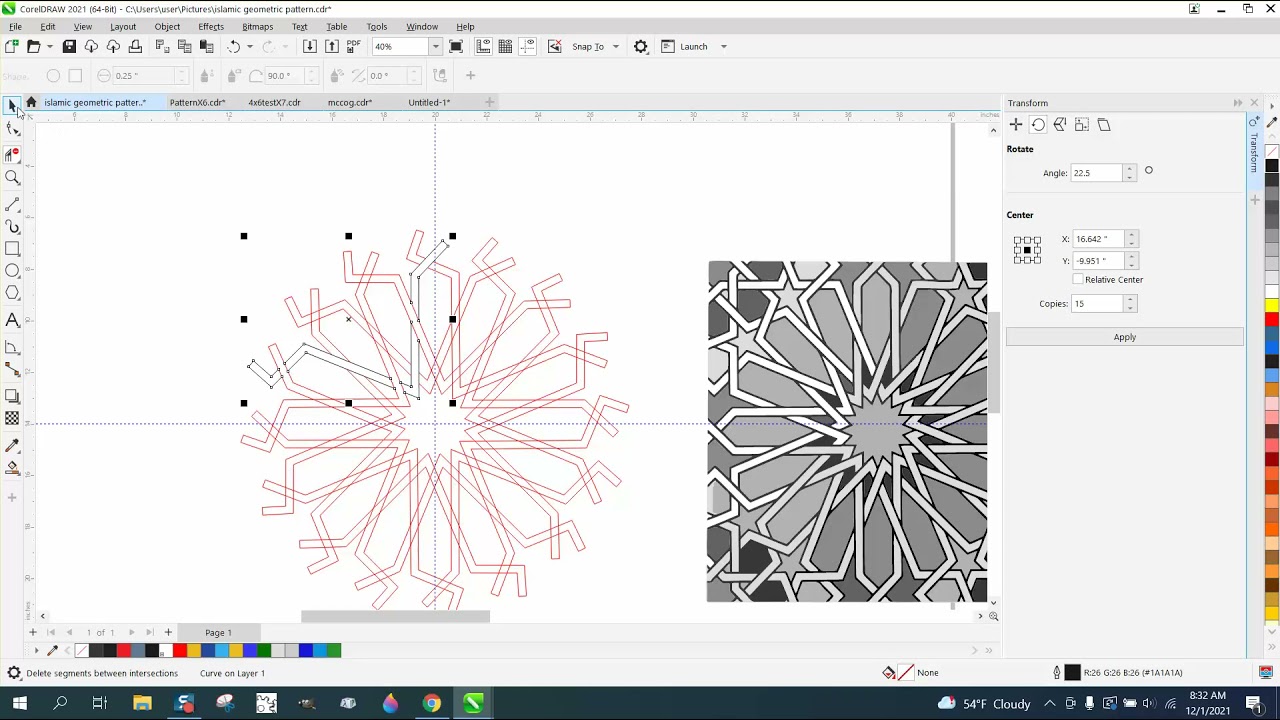Click the Full-Screen Preview icon
This screenshot has width=1280, height=720.
coord(456,47)
